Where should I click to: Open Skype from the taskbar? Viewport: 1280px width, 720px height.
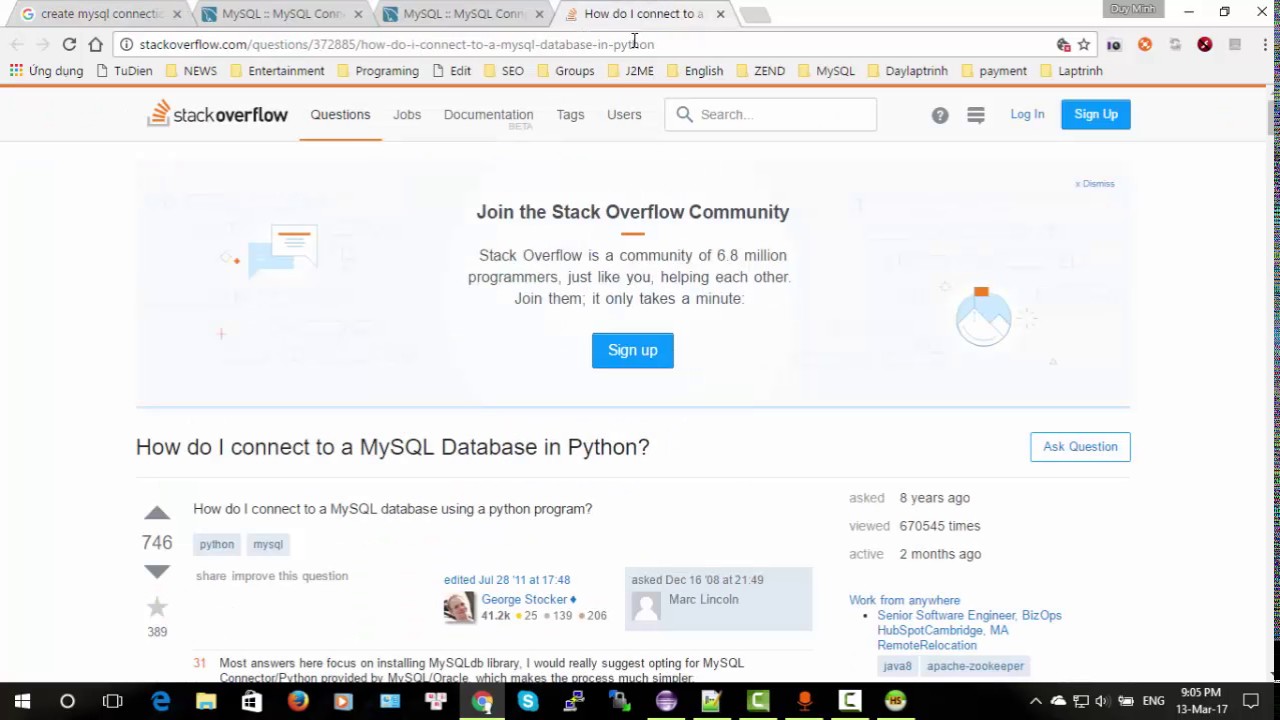(x=528, y=701)
